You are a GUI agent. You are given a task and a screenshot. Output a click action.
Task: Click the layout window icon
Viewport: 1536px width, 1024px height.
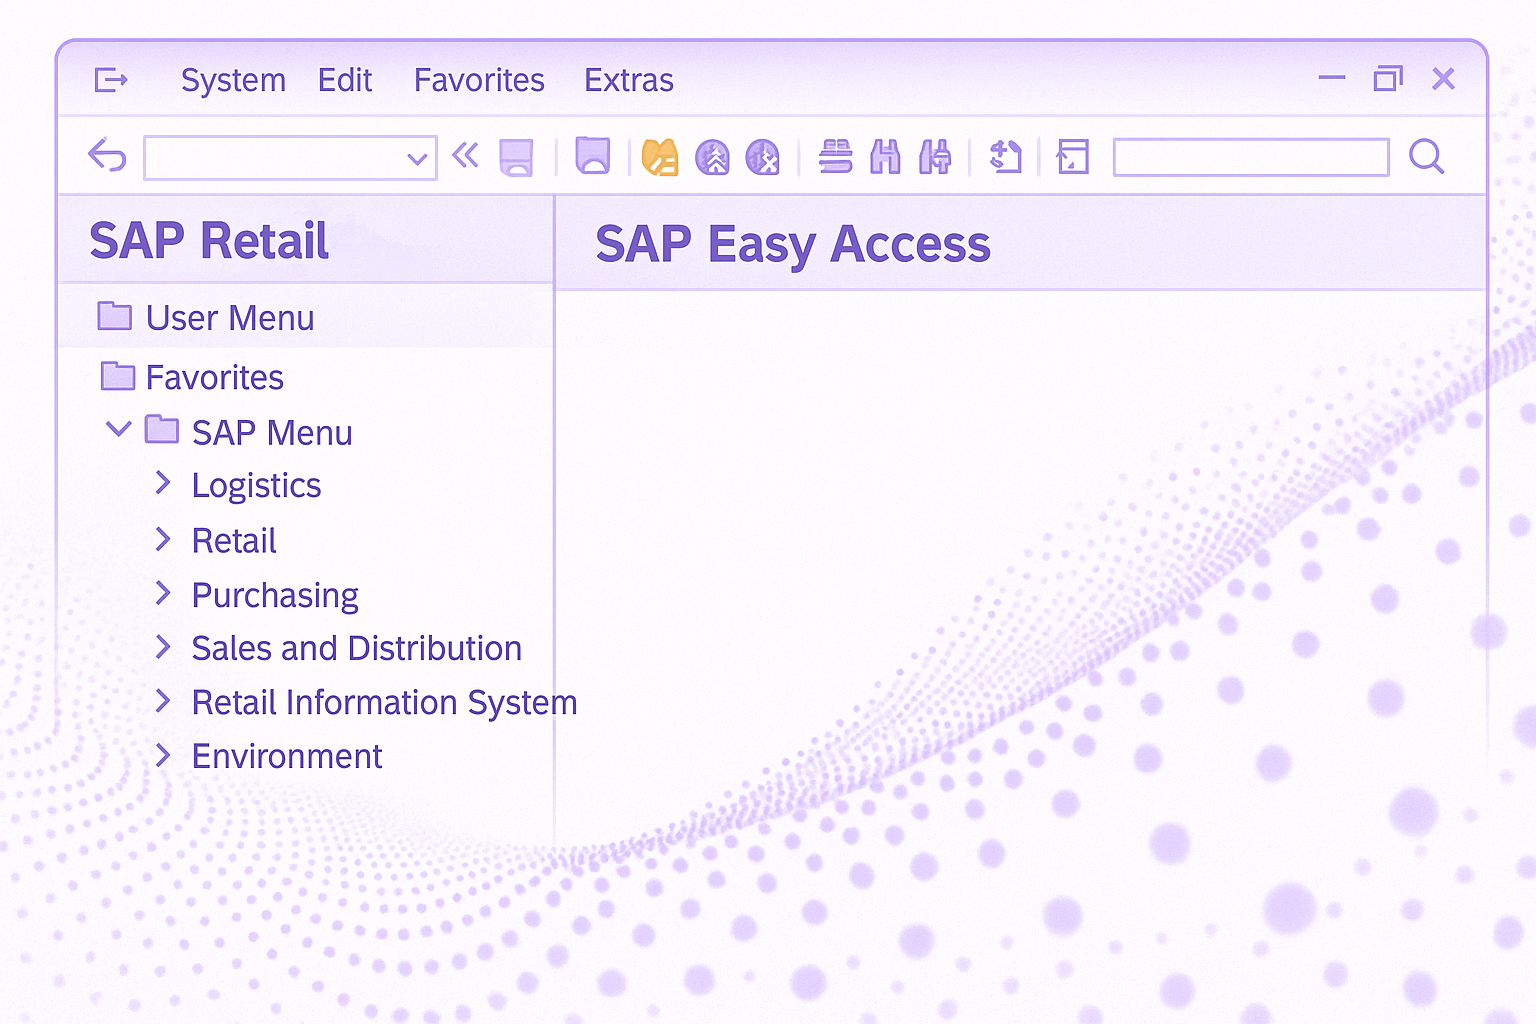(x=1072, y=157)
